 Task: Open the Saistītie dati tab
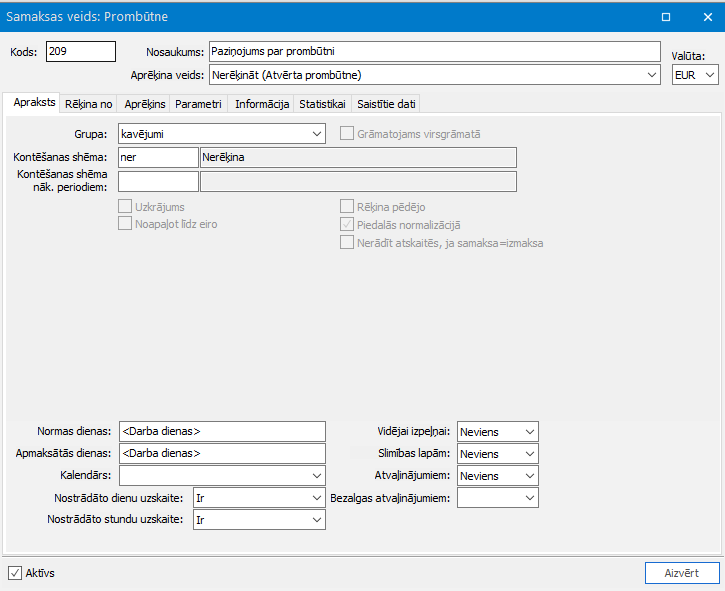click(x=386, y=104)
